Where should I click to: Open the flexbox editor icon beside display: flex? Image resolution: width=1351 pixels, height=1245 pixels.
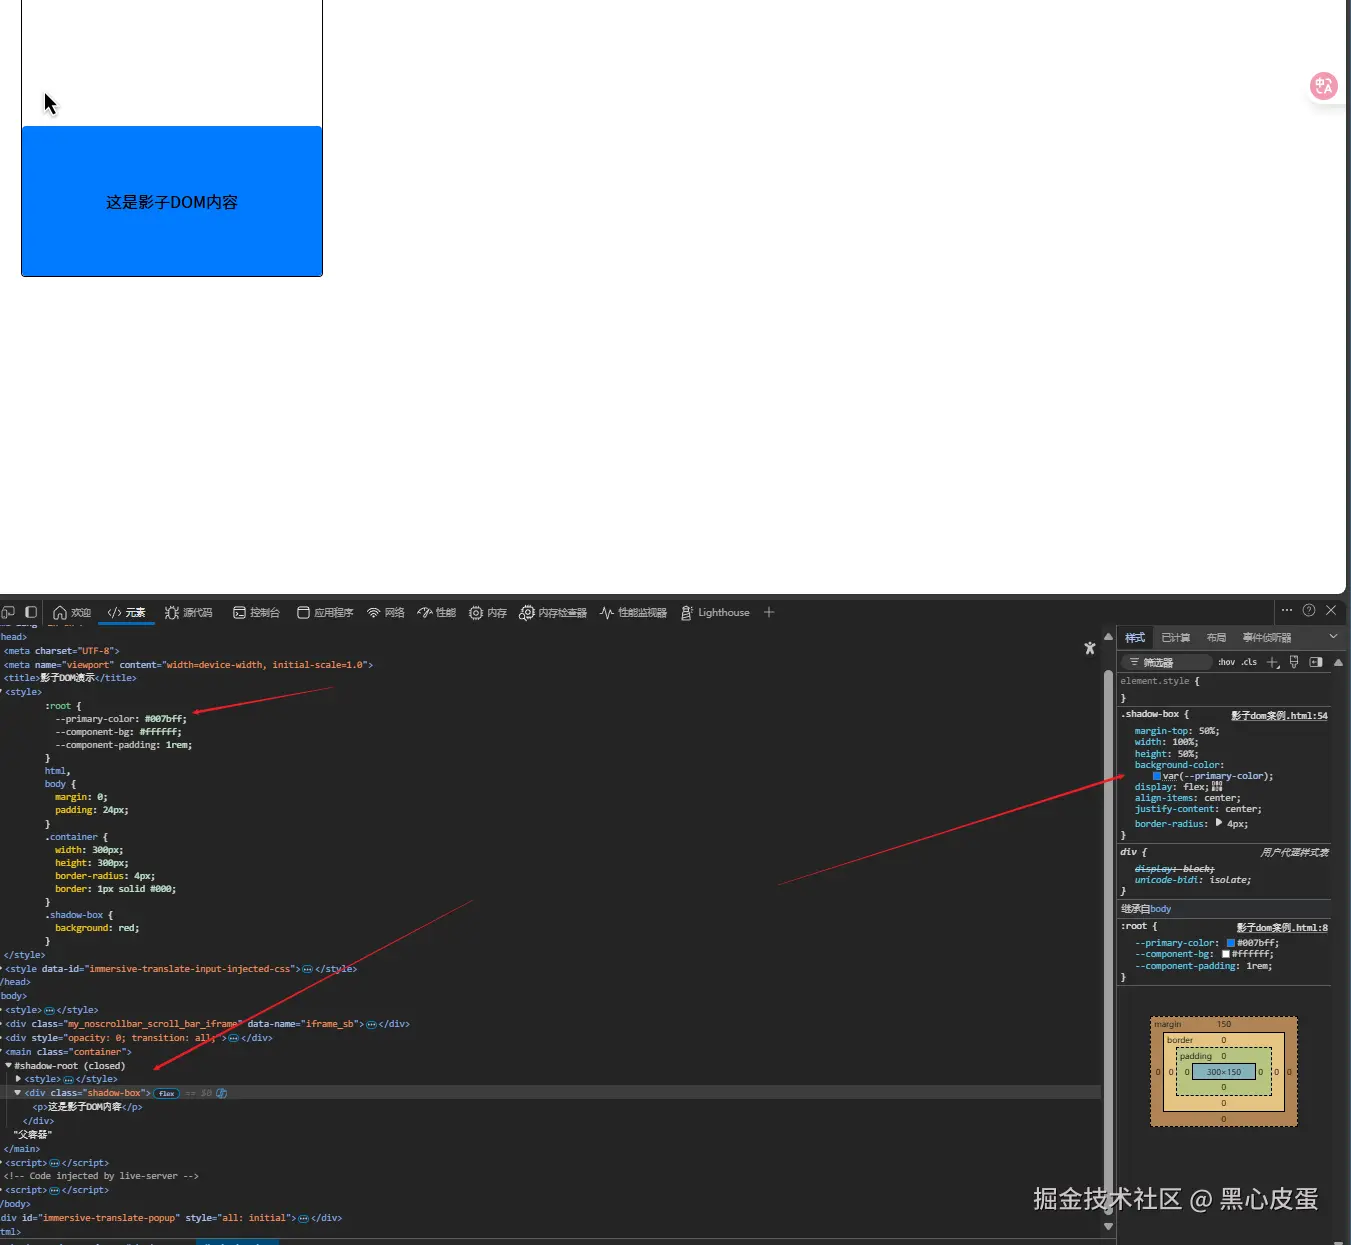coord(1217,786)
